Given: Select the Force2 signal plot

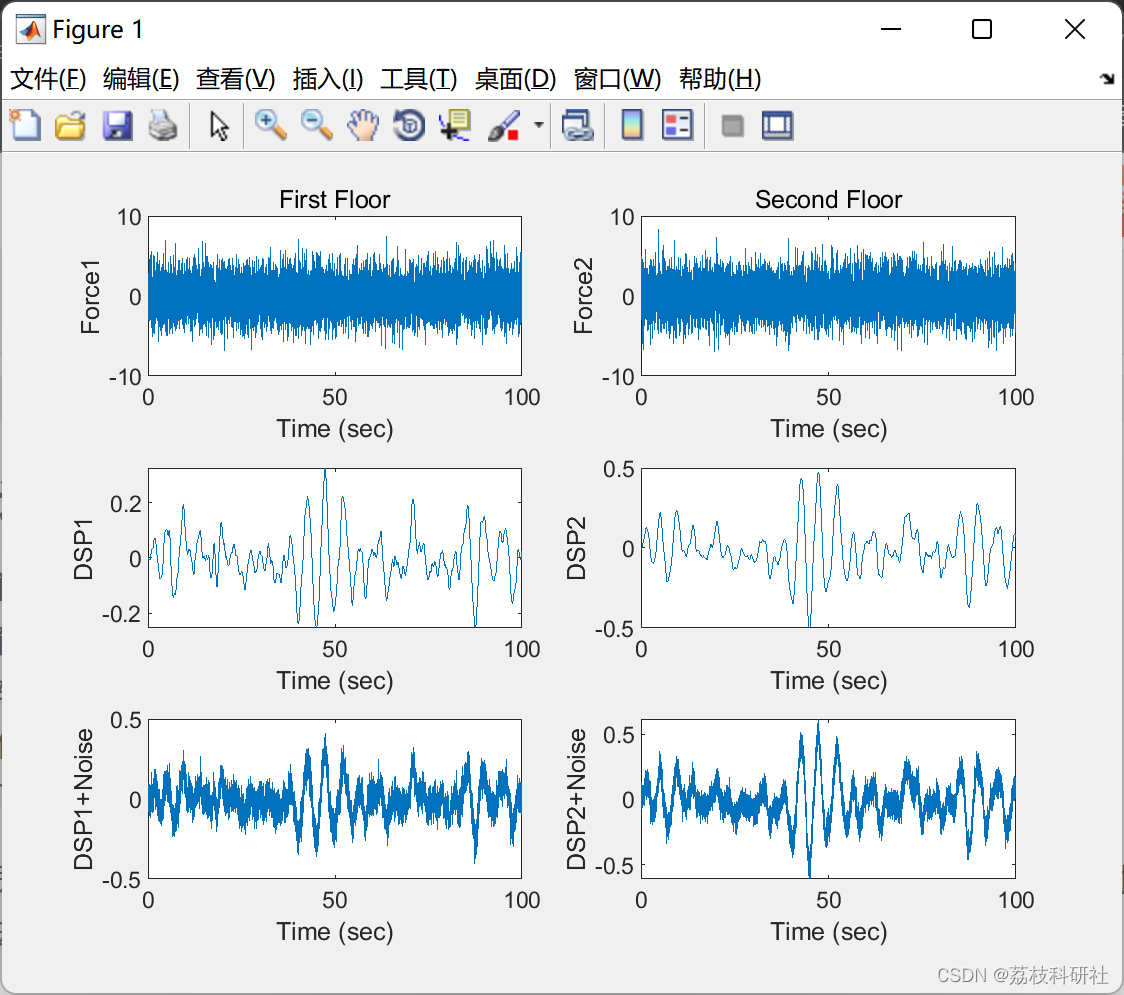Looking at the screenshot, I should (828, 295).
